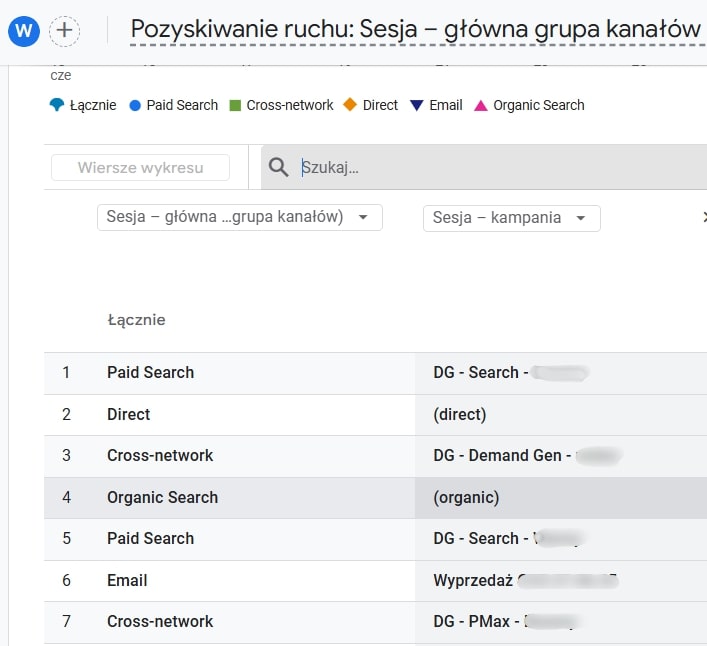Toggle the Paid Search series in legend
Image resolution: width=707 pixels, height=646 pixels.
tap(181, 105)
